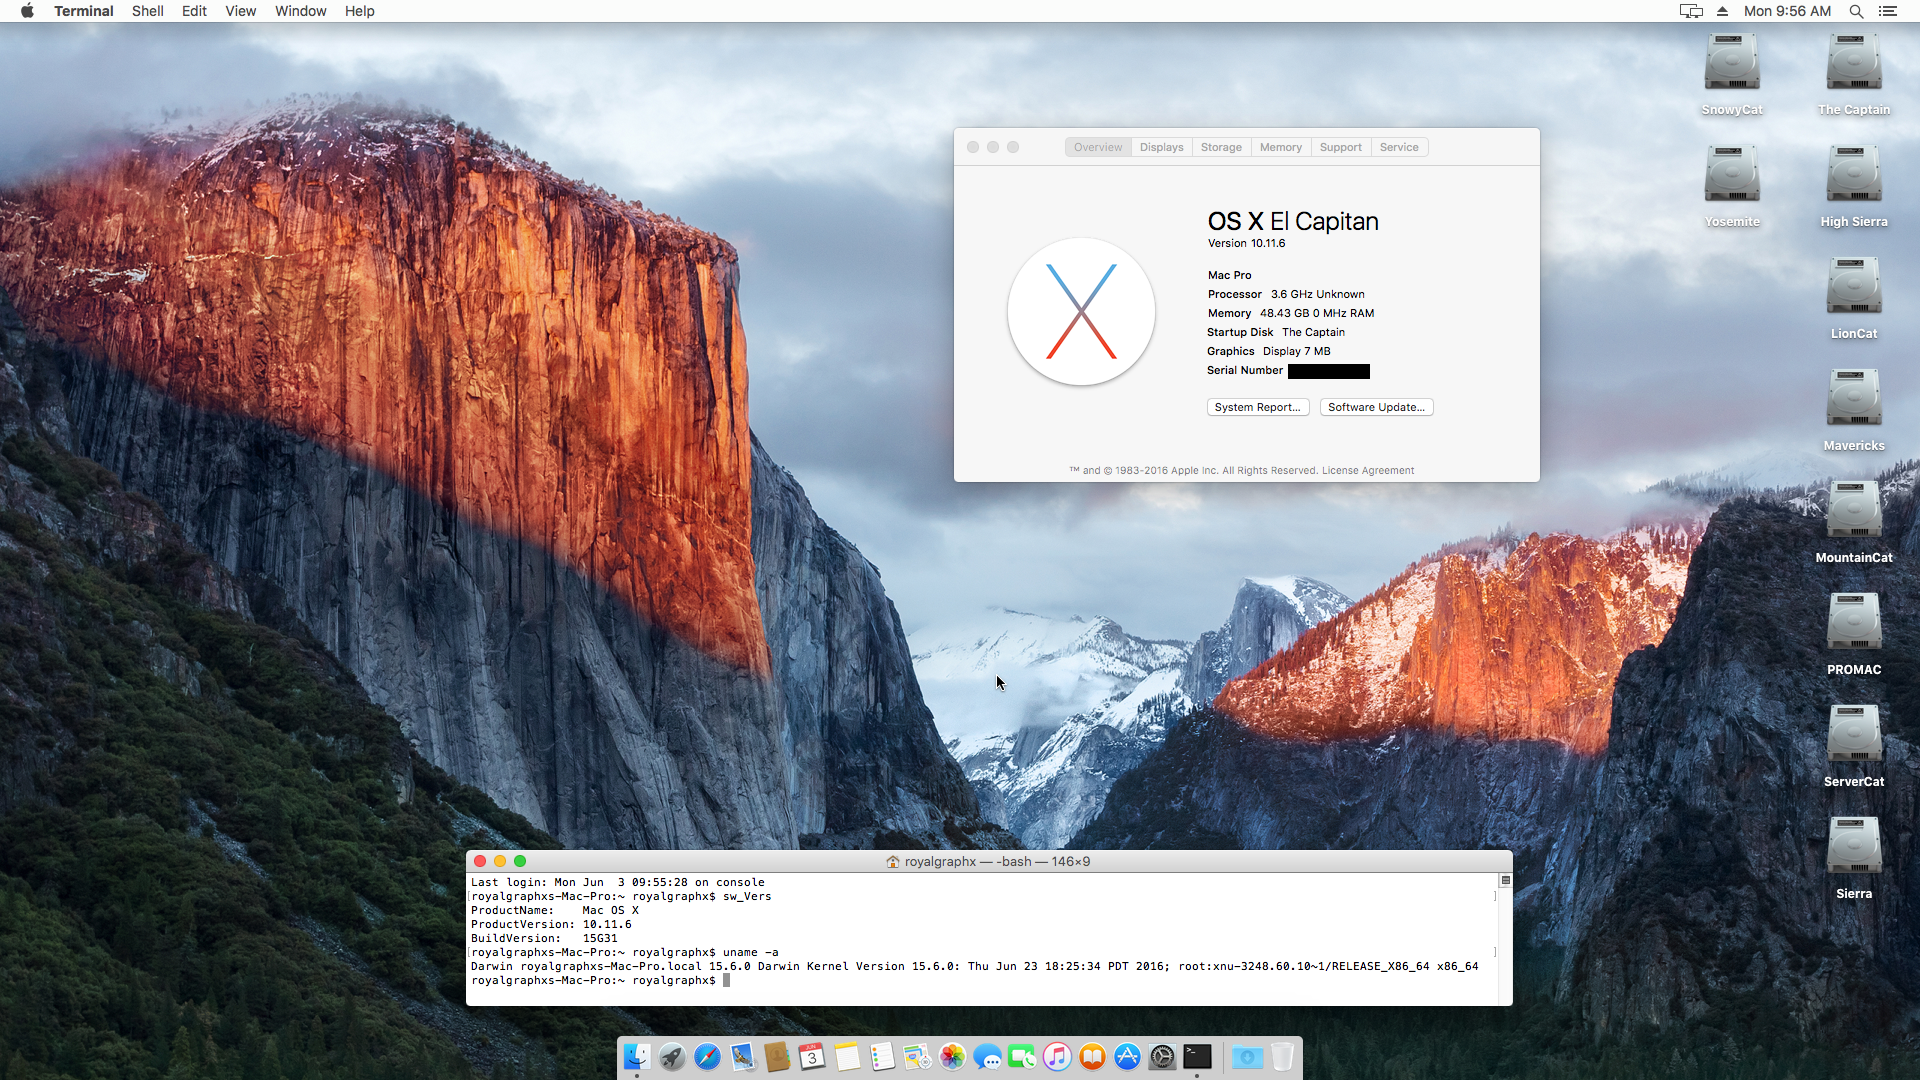Open the Apple menu
Image resolution: width=1920 pixels, height=1080 pixels.
click(x=27, y=11)
